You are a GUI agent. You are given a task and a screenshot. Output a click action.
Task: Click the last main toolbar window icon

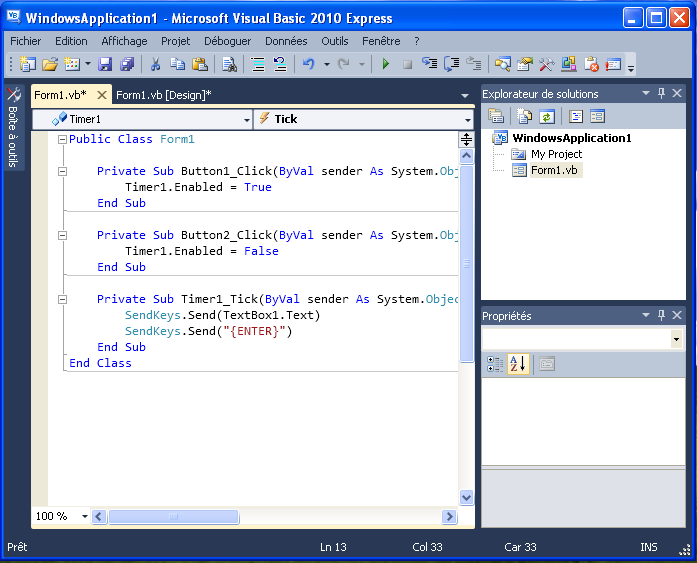point(613,64)
